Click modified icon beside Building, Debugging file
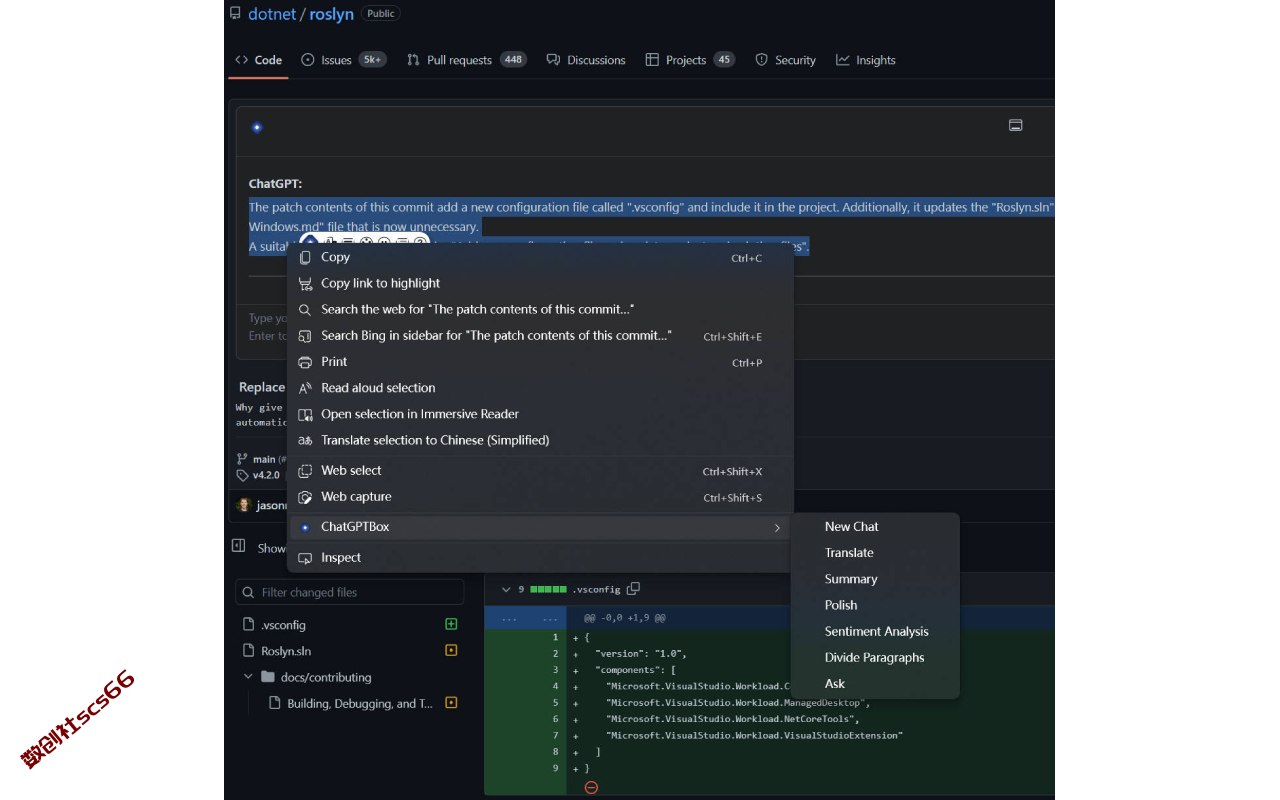Image resolution: width=1280 pixels, height=800 pixels. click(x=451, y=703)
